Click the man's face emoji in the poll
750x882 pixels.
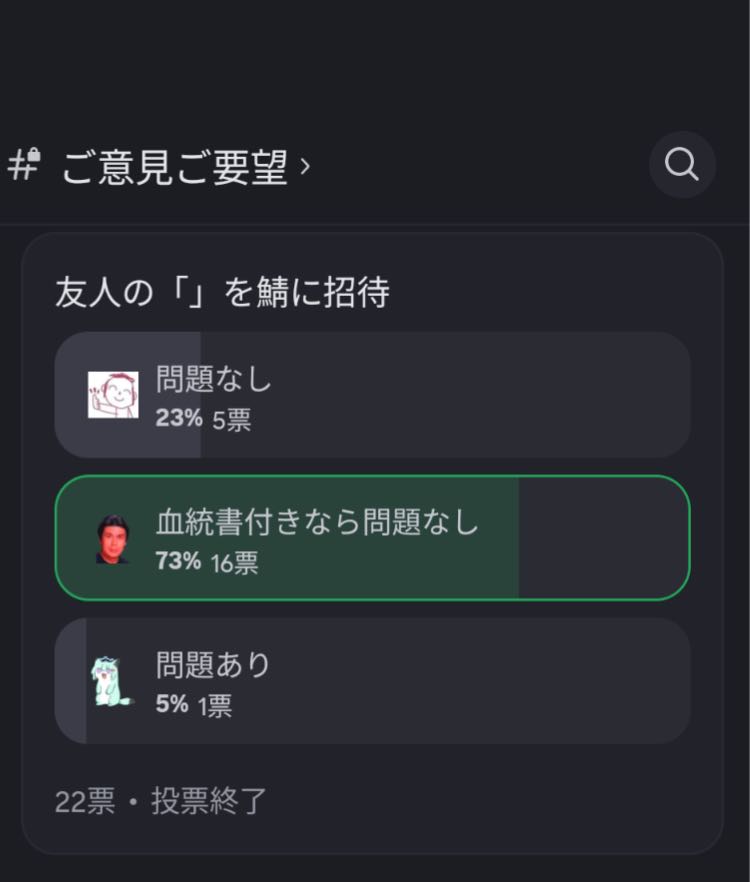[112, 539]
